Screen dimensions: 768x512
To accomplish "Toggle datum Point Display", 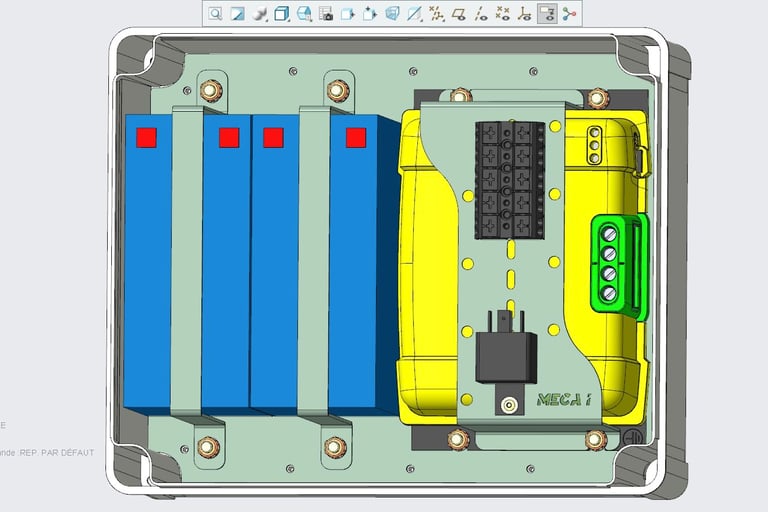I will (503, 14).
